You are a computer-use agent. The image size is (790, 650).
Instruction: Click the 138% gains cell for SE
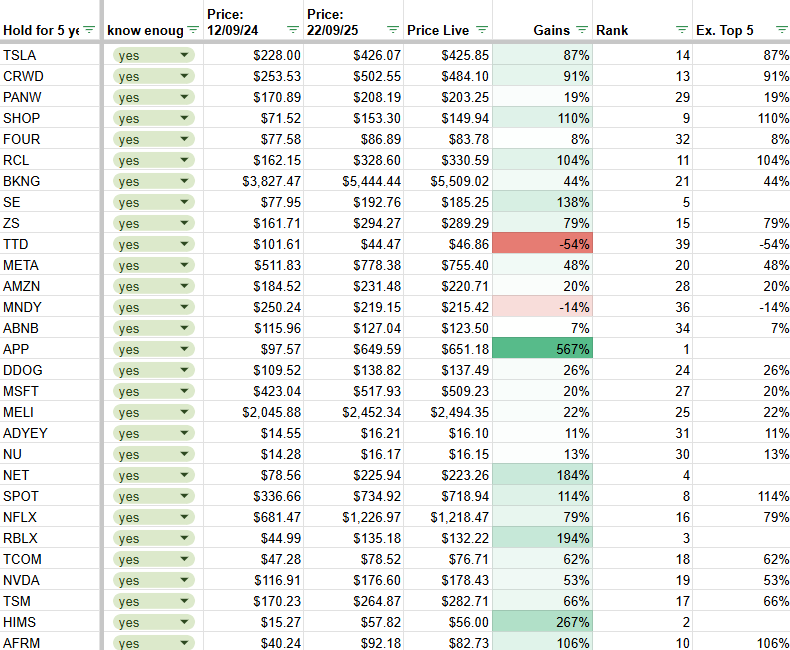542,202
